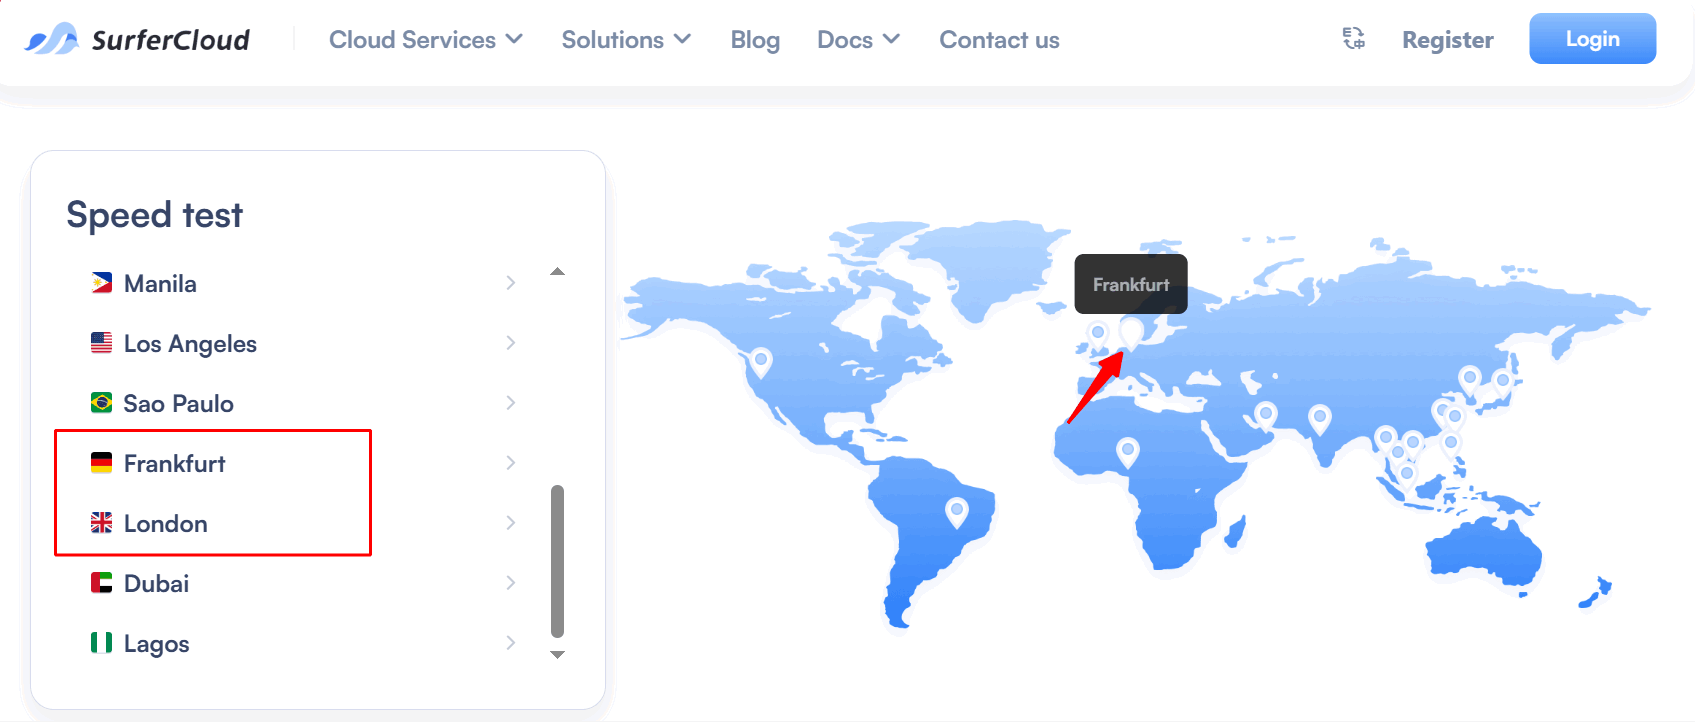Click the German flag next to Frankfurt
Image resolution: width=1695 pixels, height=722 pixels.
[101, 463]
